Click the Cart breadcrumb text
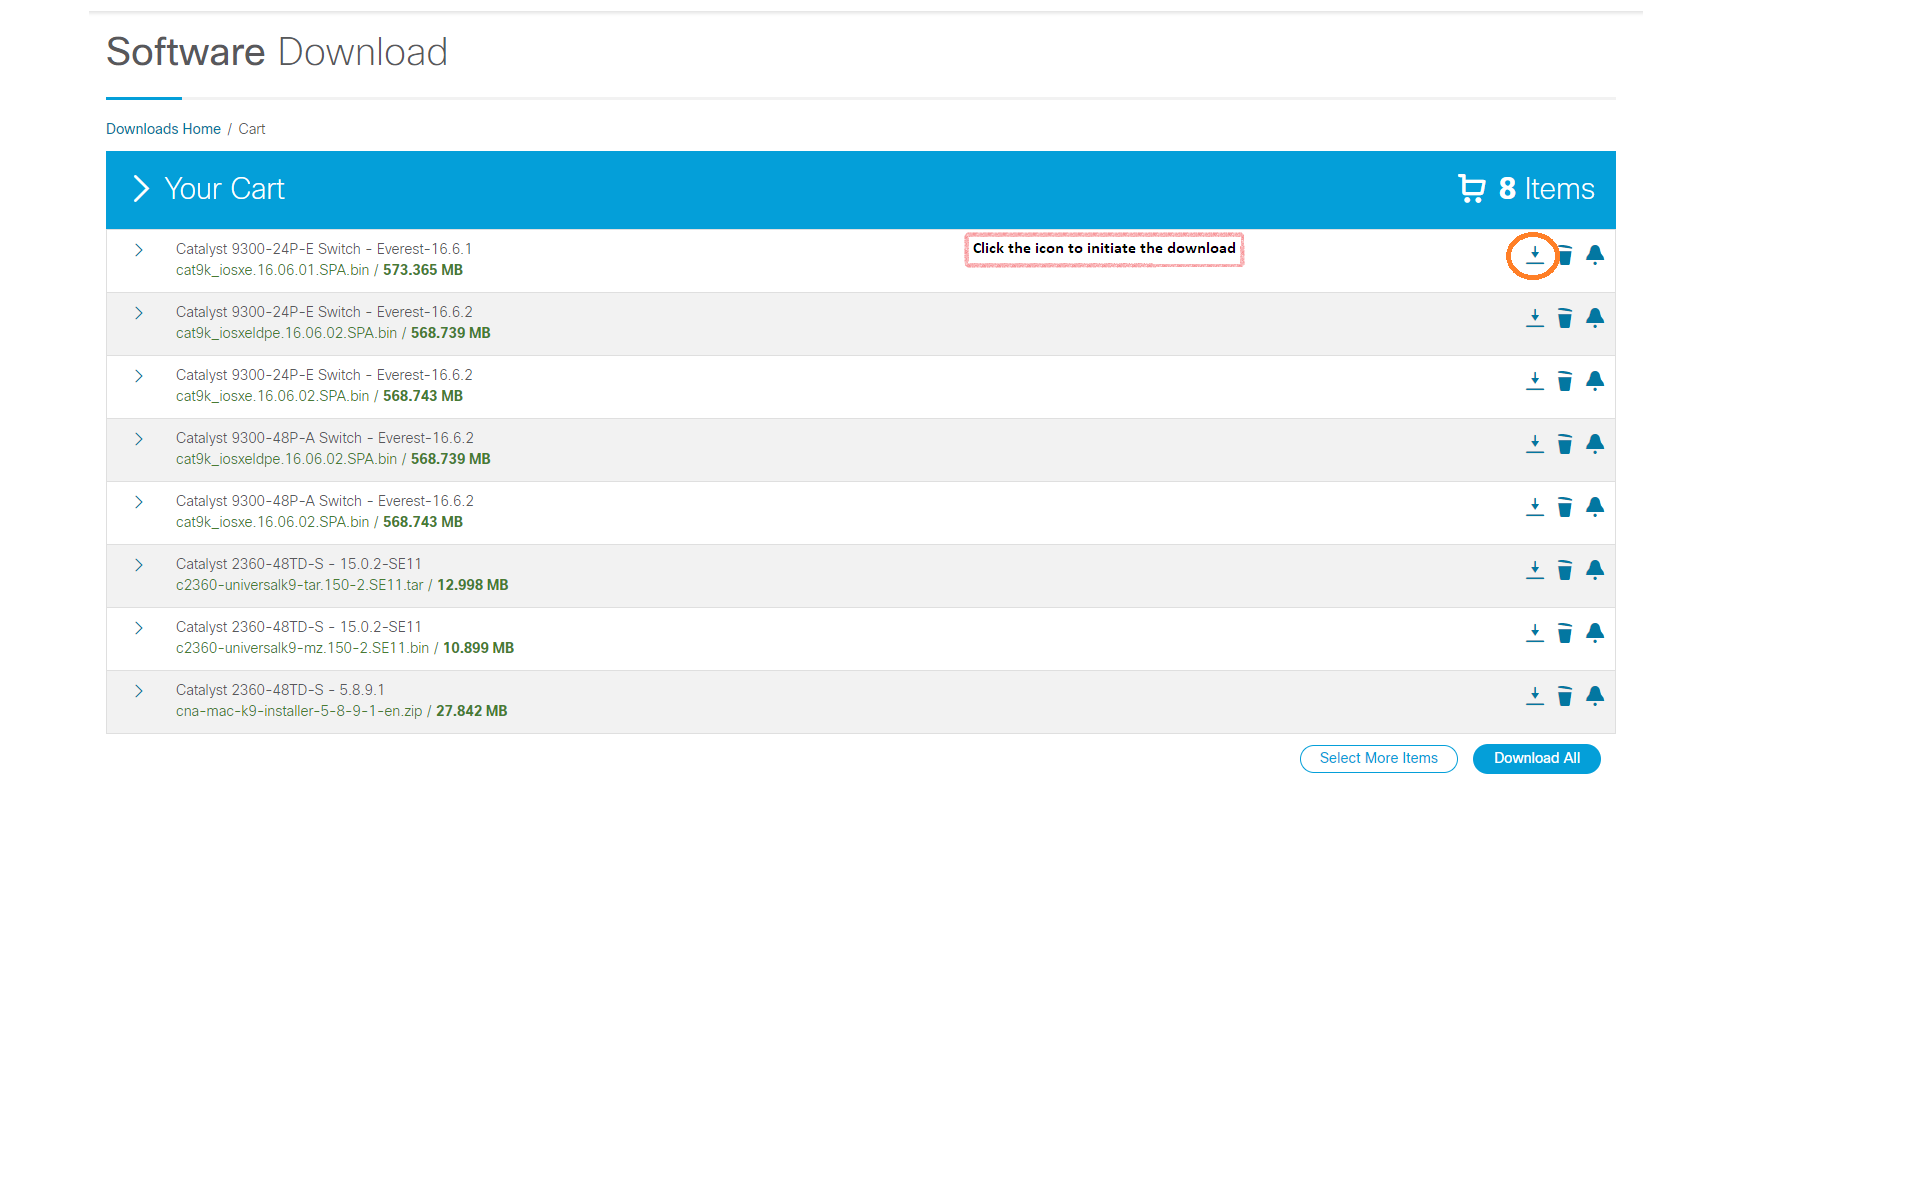 click(252, 129)
